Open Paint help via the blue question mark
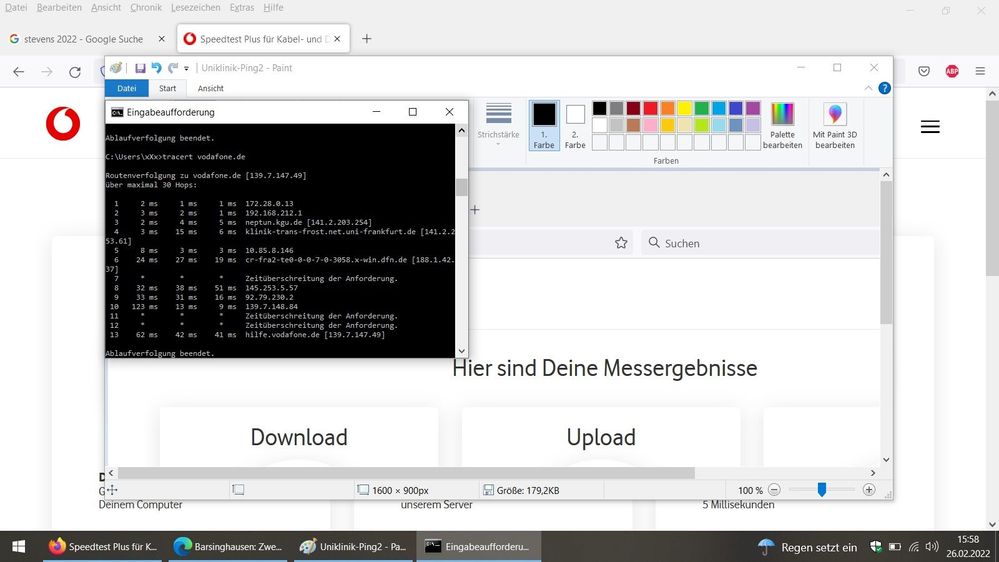 884,88
